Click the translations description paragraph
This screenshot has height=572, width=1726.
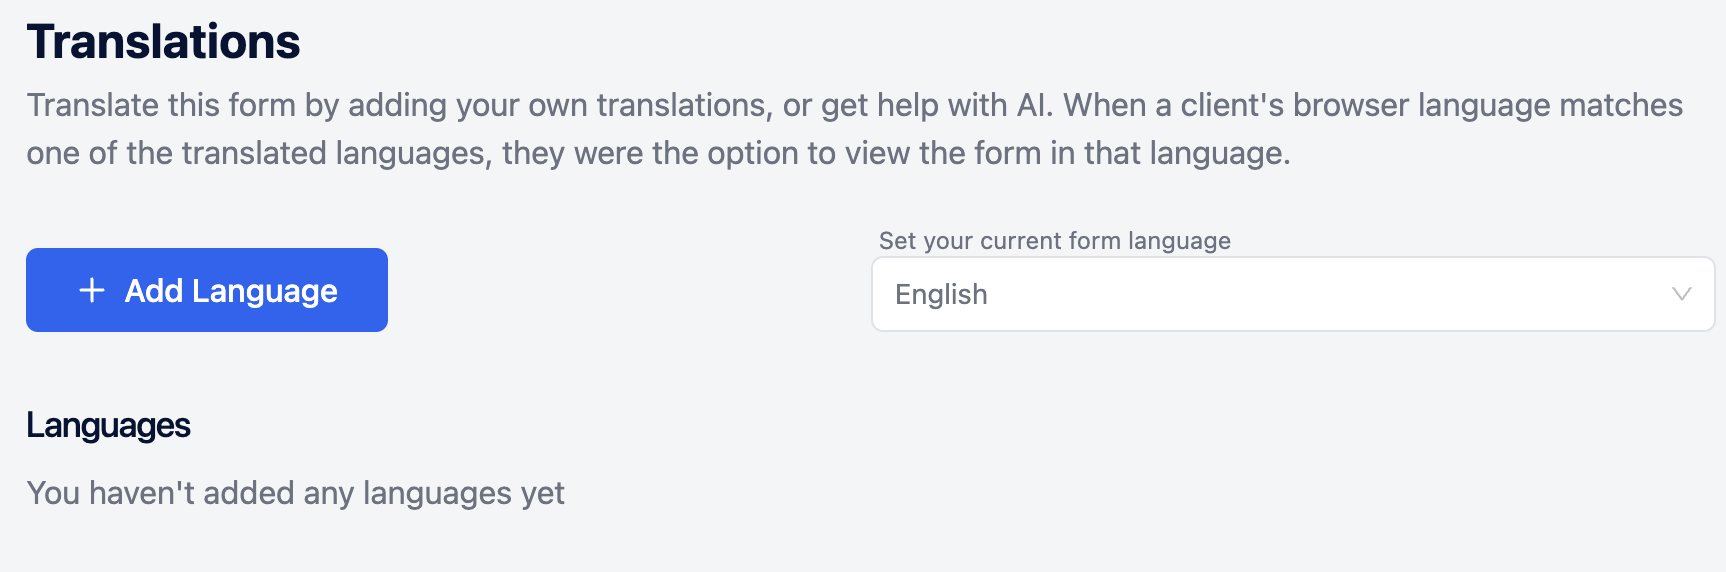pos(658,129)
